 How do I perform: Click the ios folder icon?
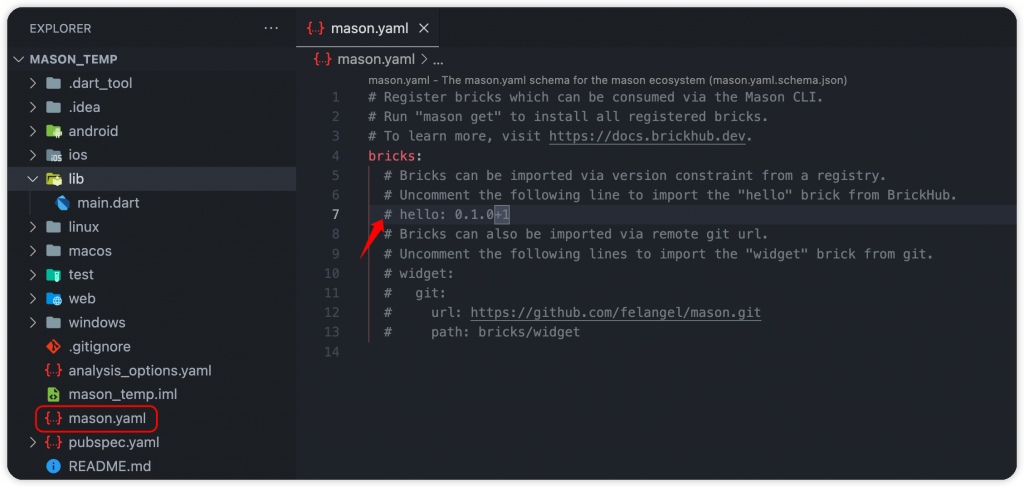pyautogui.click(x=54, y=155)
